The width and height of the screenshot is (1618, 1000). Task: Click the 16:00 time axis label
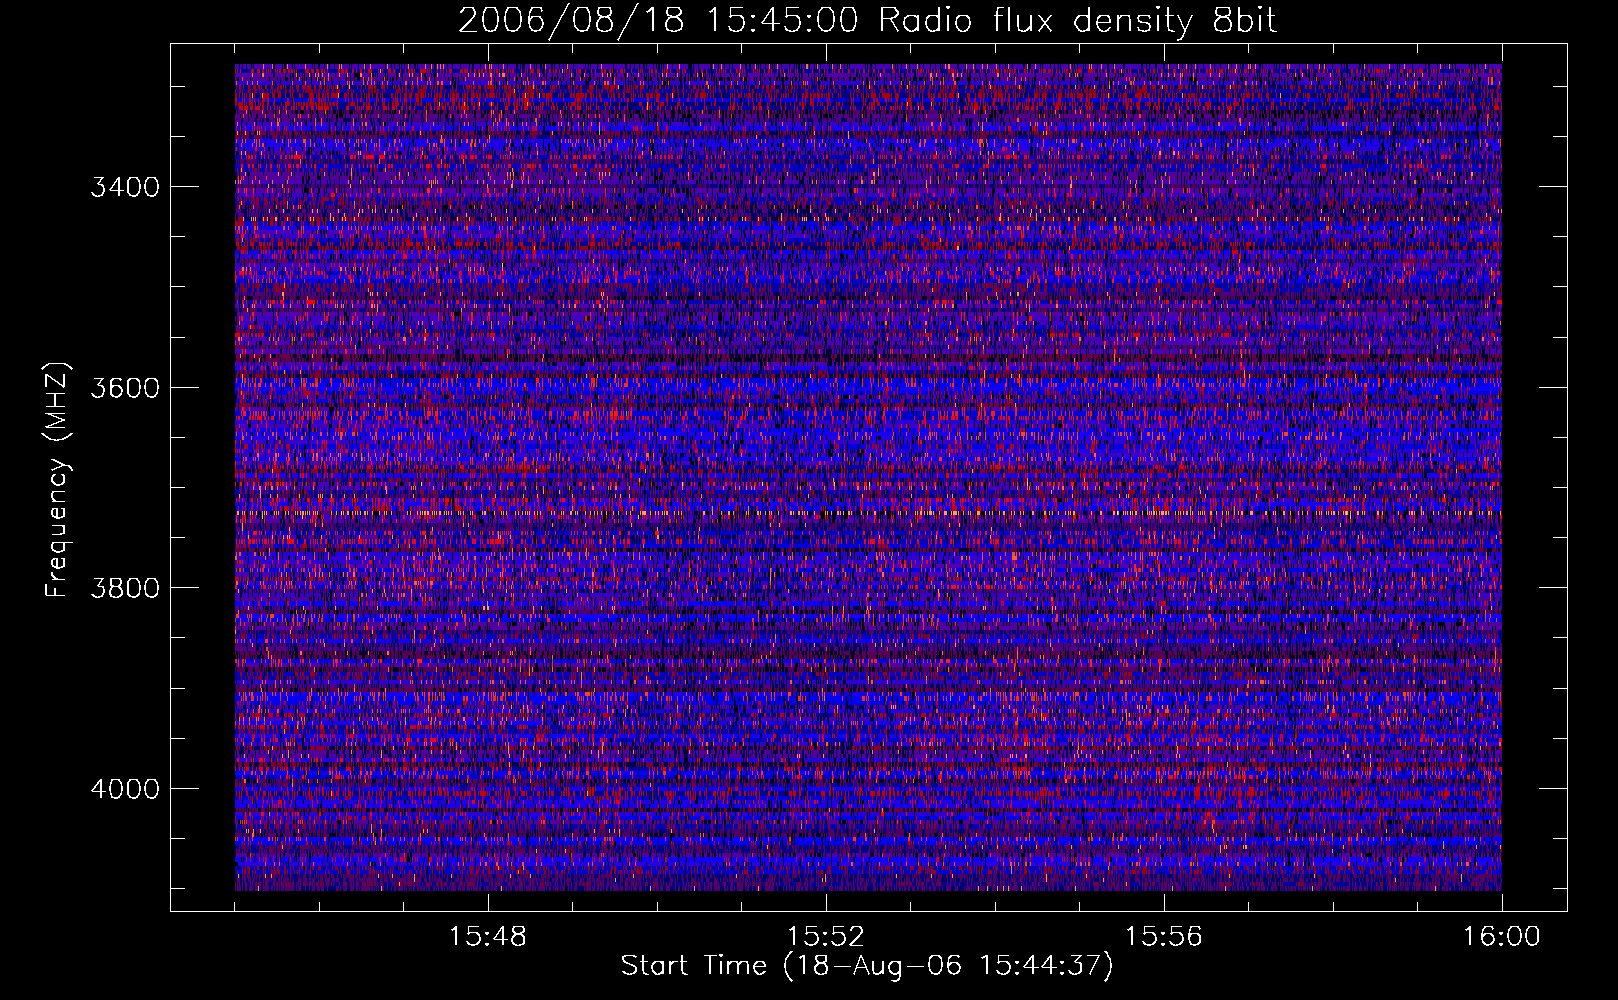[1501, 937]
